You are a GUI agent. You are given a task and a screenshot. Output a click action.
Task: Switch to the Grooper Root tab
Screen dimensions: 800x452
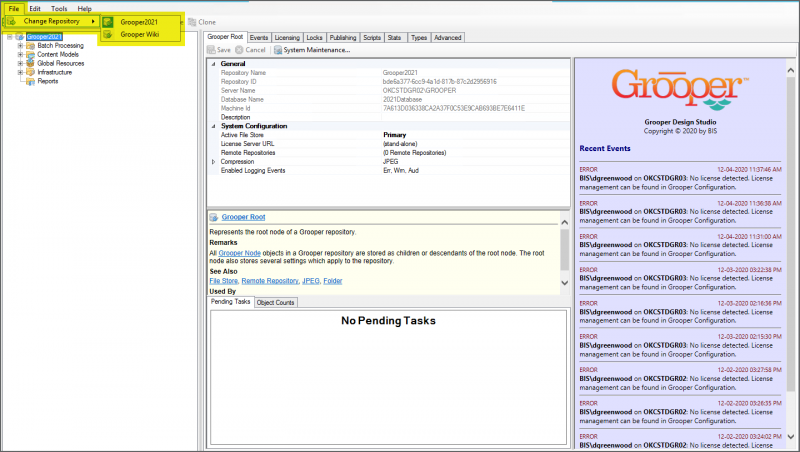pyautogui.click(x=225, y=37)
